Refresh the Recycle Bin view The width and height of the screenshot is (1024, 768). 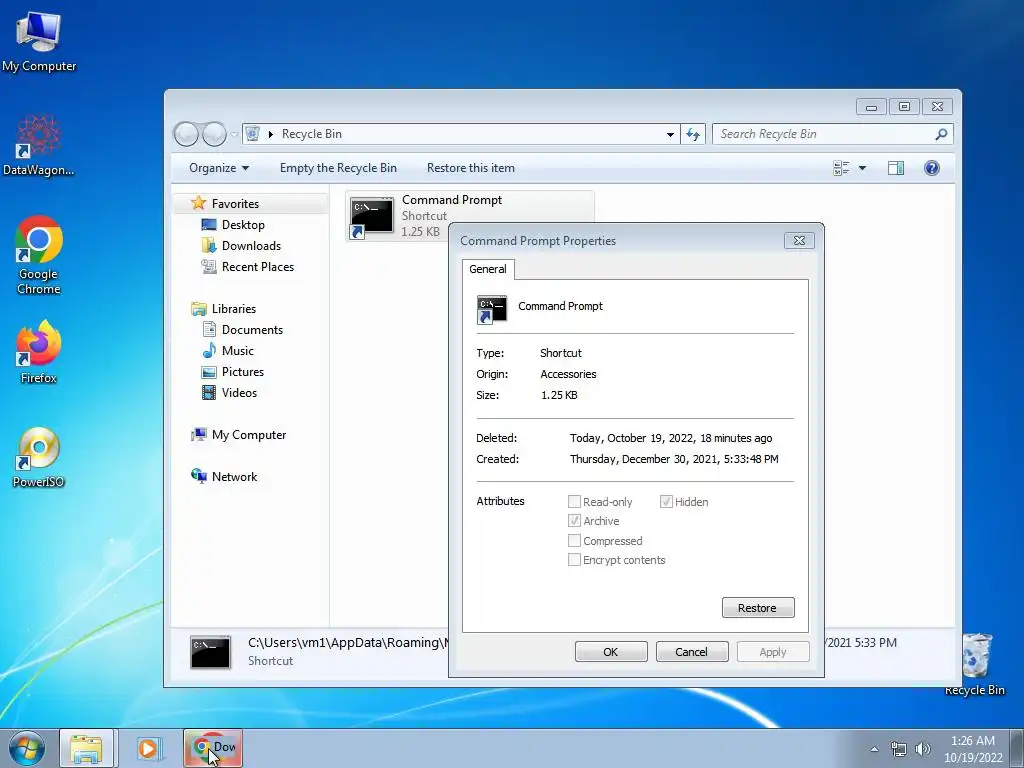(693, 134)
